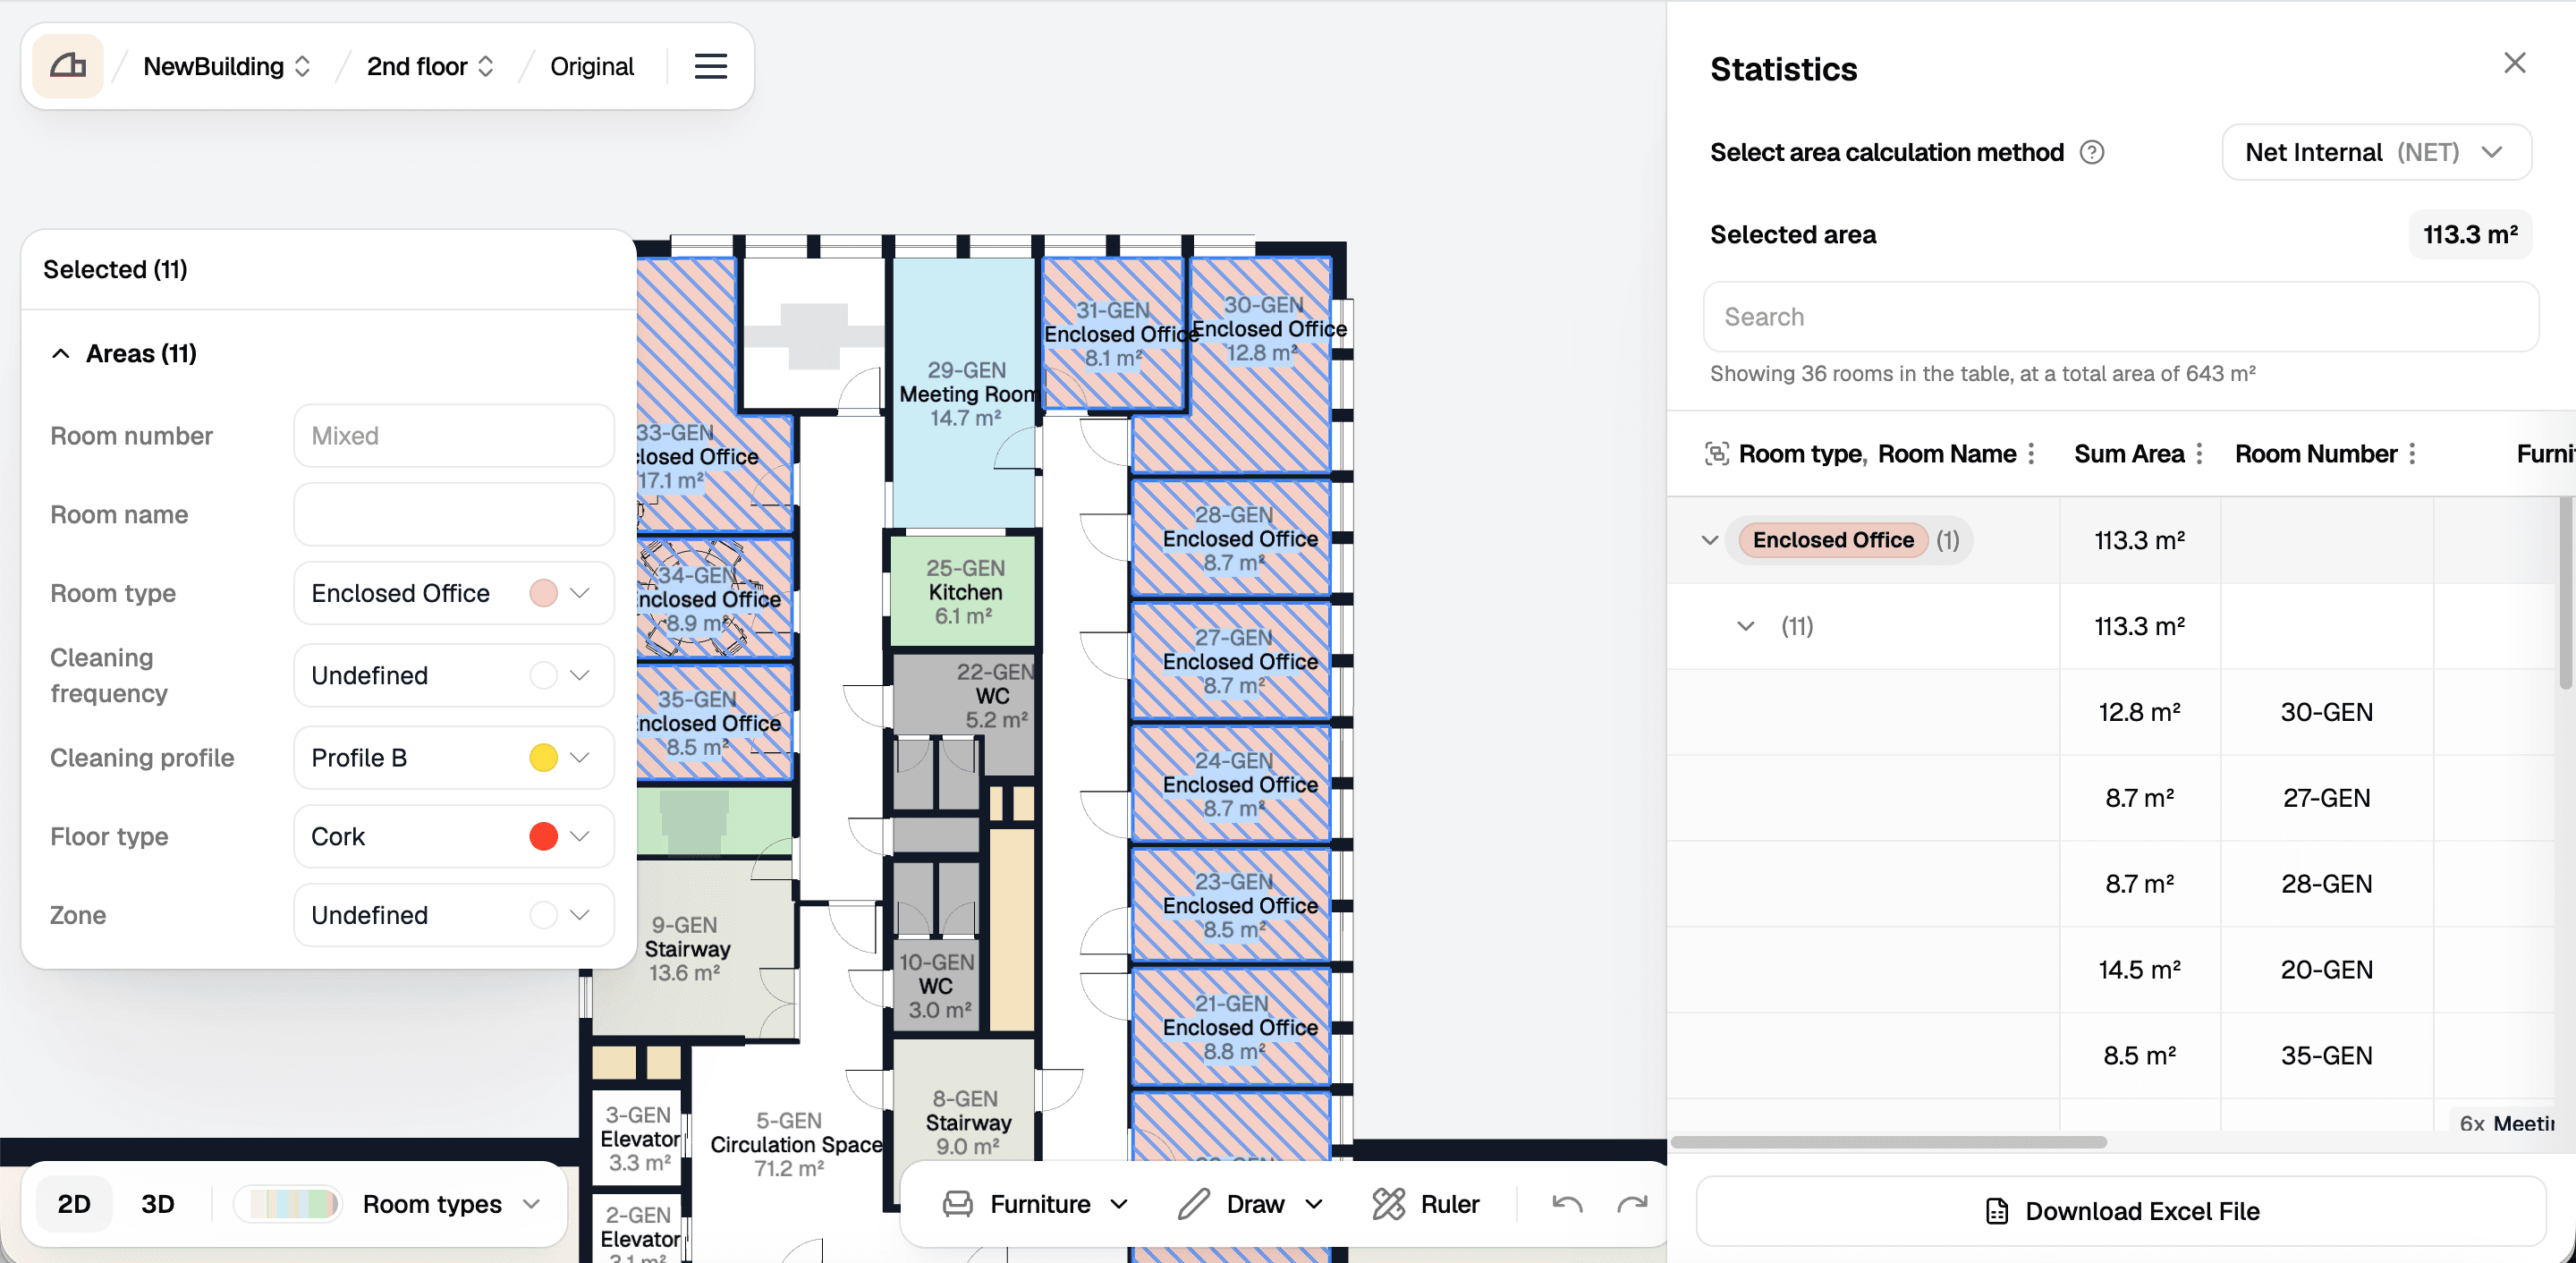This screenshot has height=1263, width=2576.
Task: Click the 29-GEN Meeting Room on plan
Action: coord(964,393)
